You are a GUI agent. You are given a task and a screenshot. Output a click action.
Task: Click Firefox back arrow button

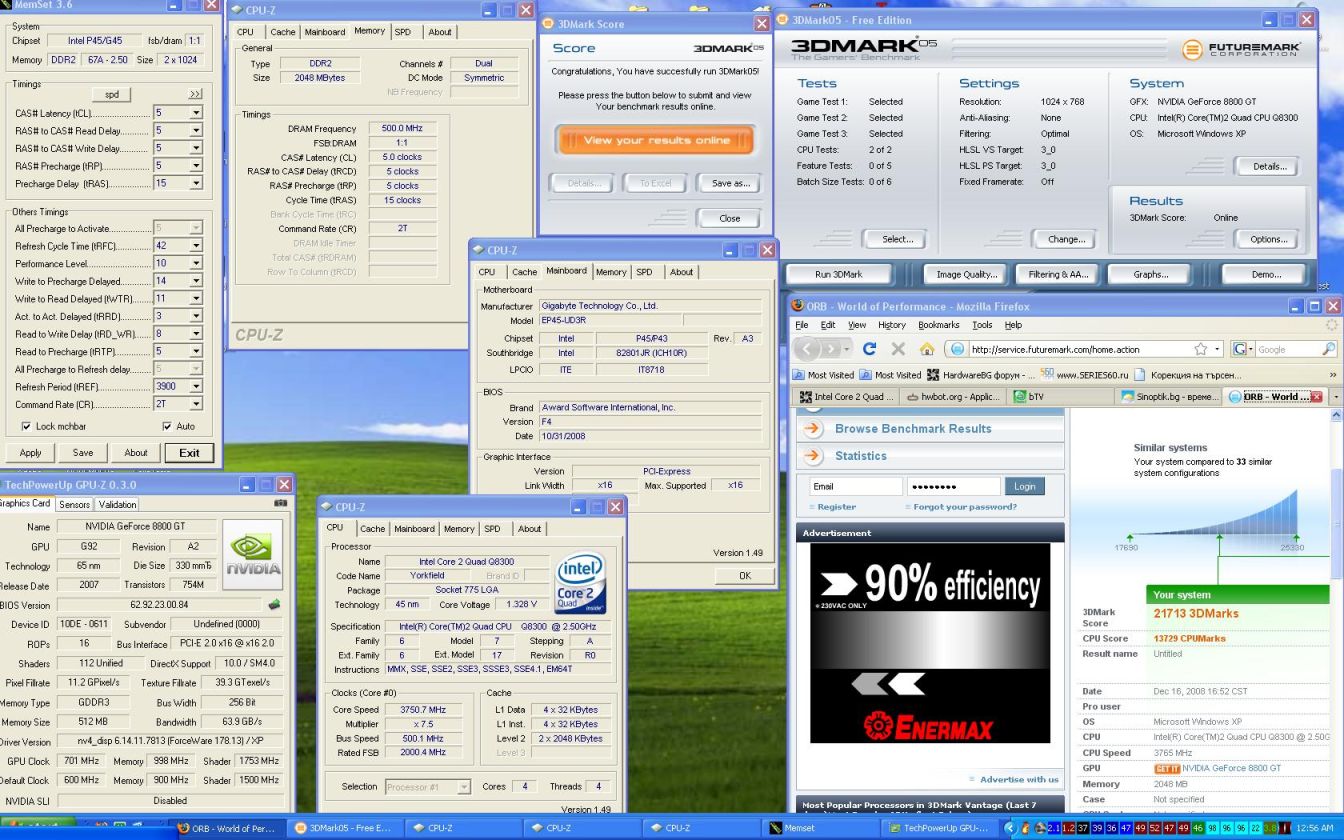tap(808, 349)
